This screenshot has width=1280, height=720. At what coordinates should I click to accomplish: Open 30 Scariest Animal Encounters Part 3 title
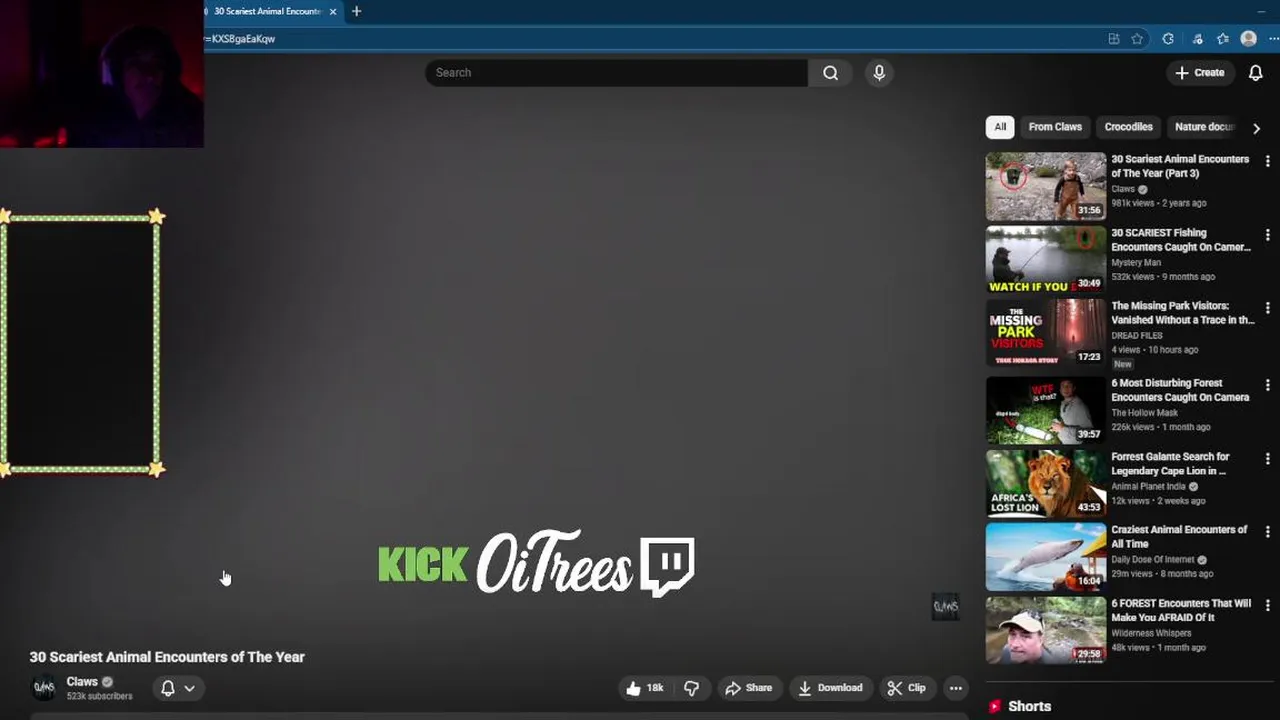tap(1180, 166)
